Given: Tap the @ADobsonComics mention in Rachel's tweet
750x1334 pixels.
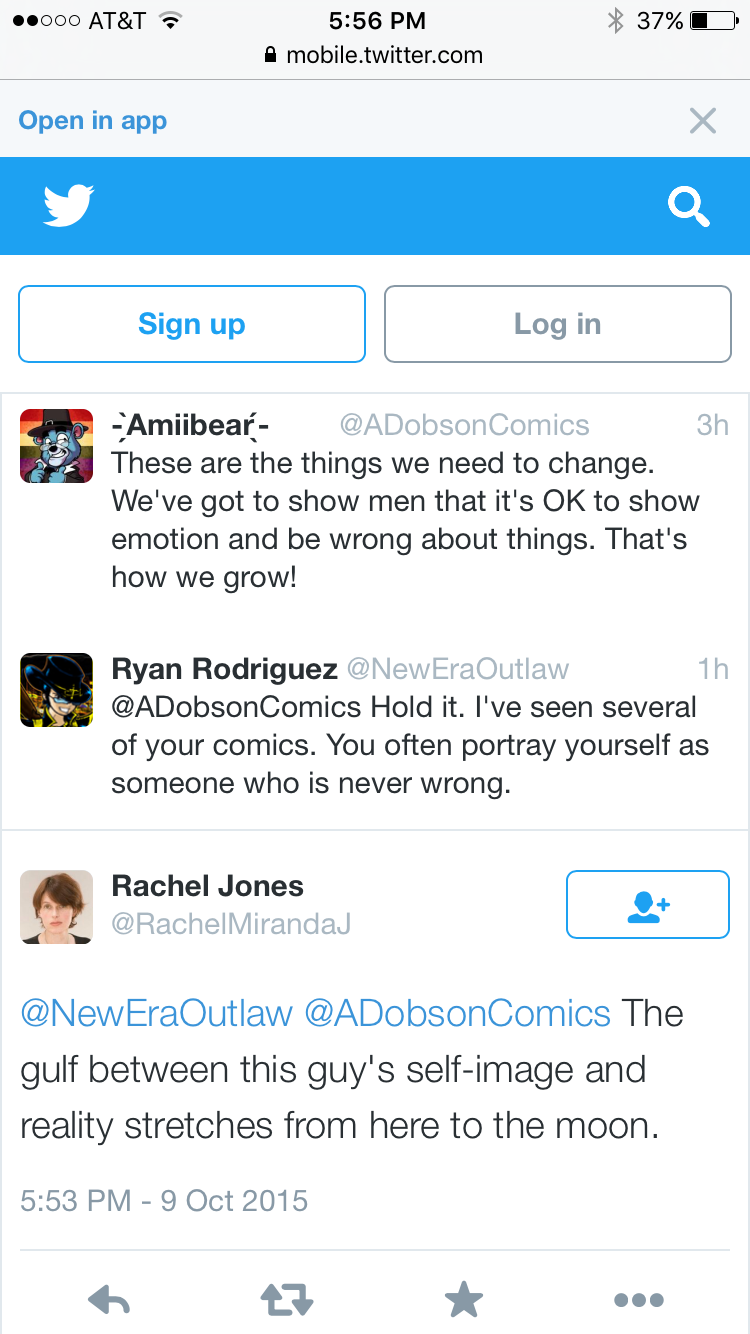Looking at the screenshot, I should click(457, 1013).
